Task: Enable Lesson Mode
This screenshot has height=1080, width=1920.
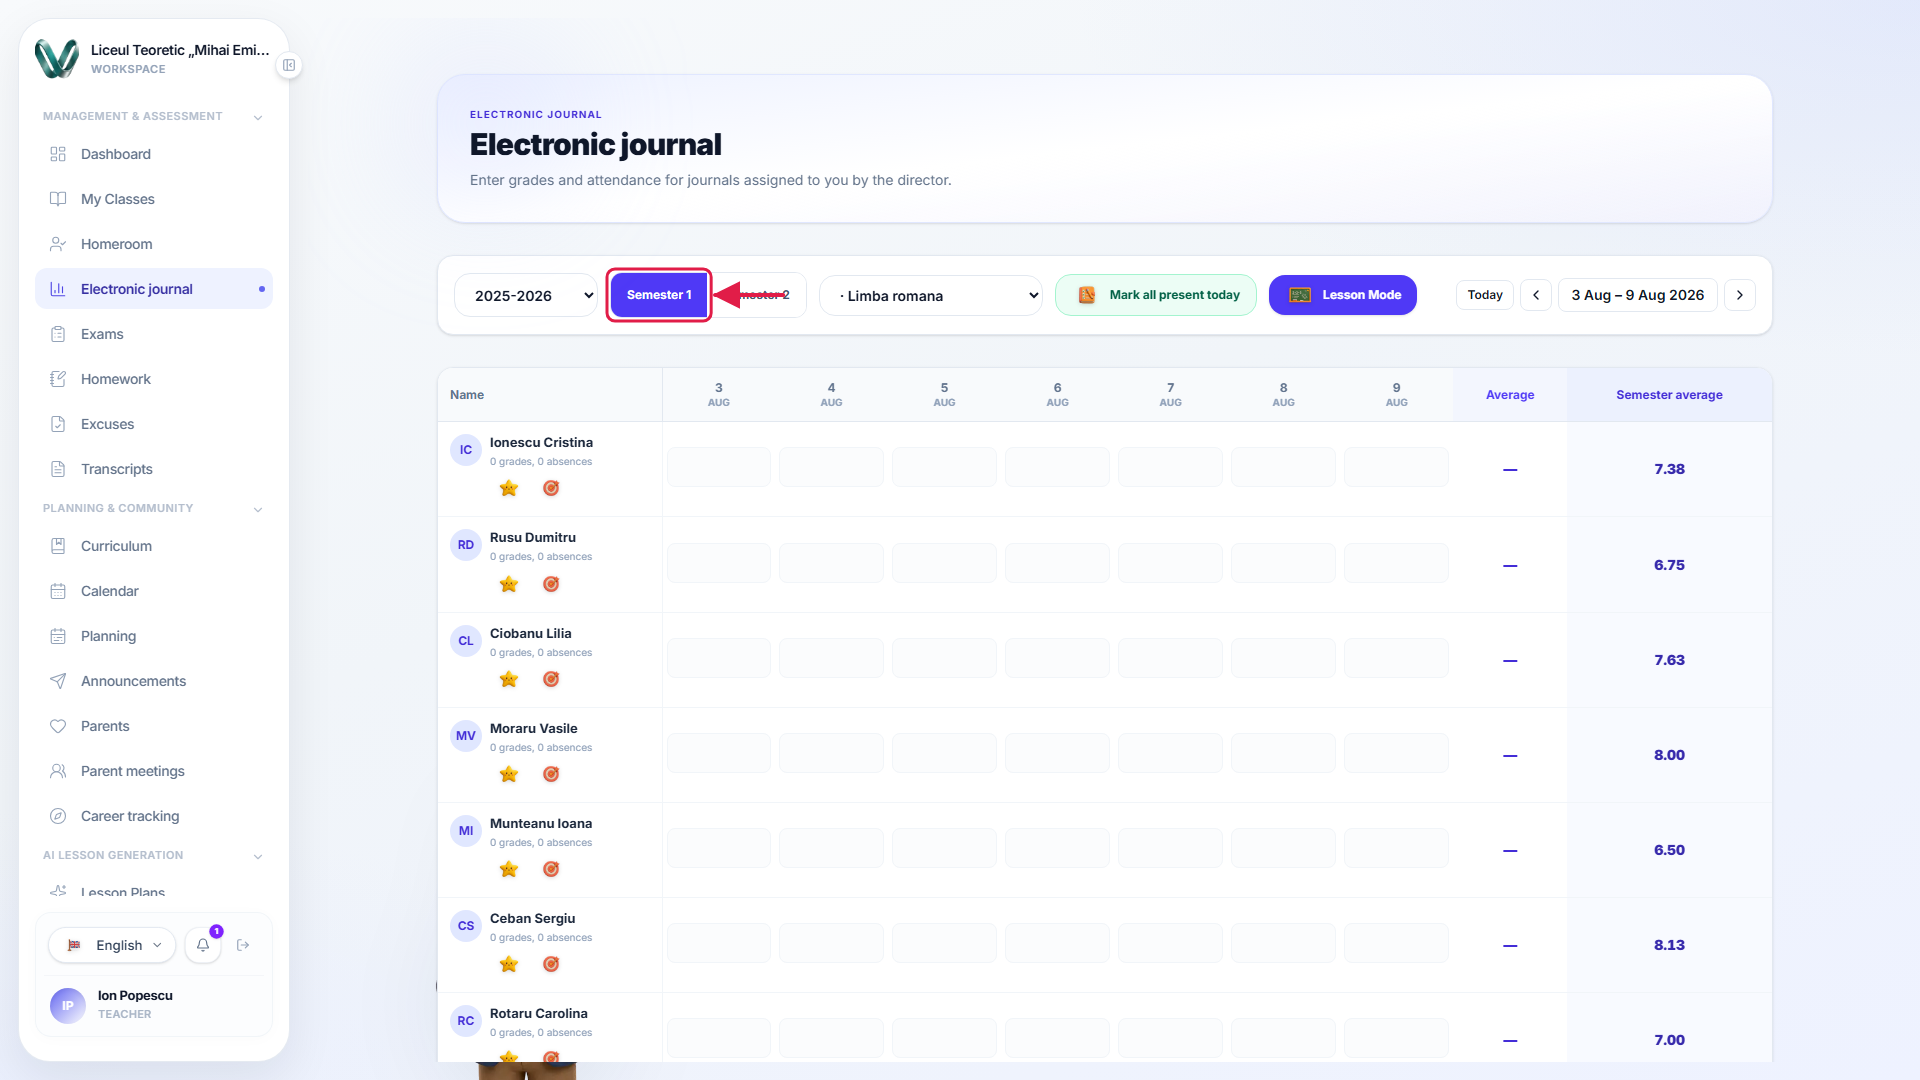Action: tap(1343, 295)
